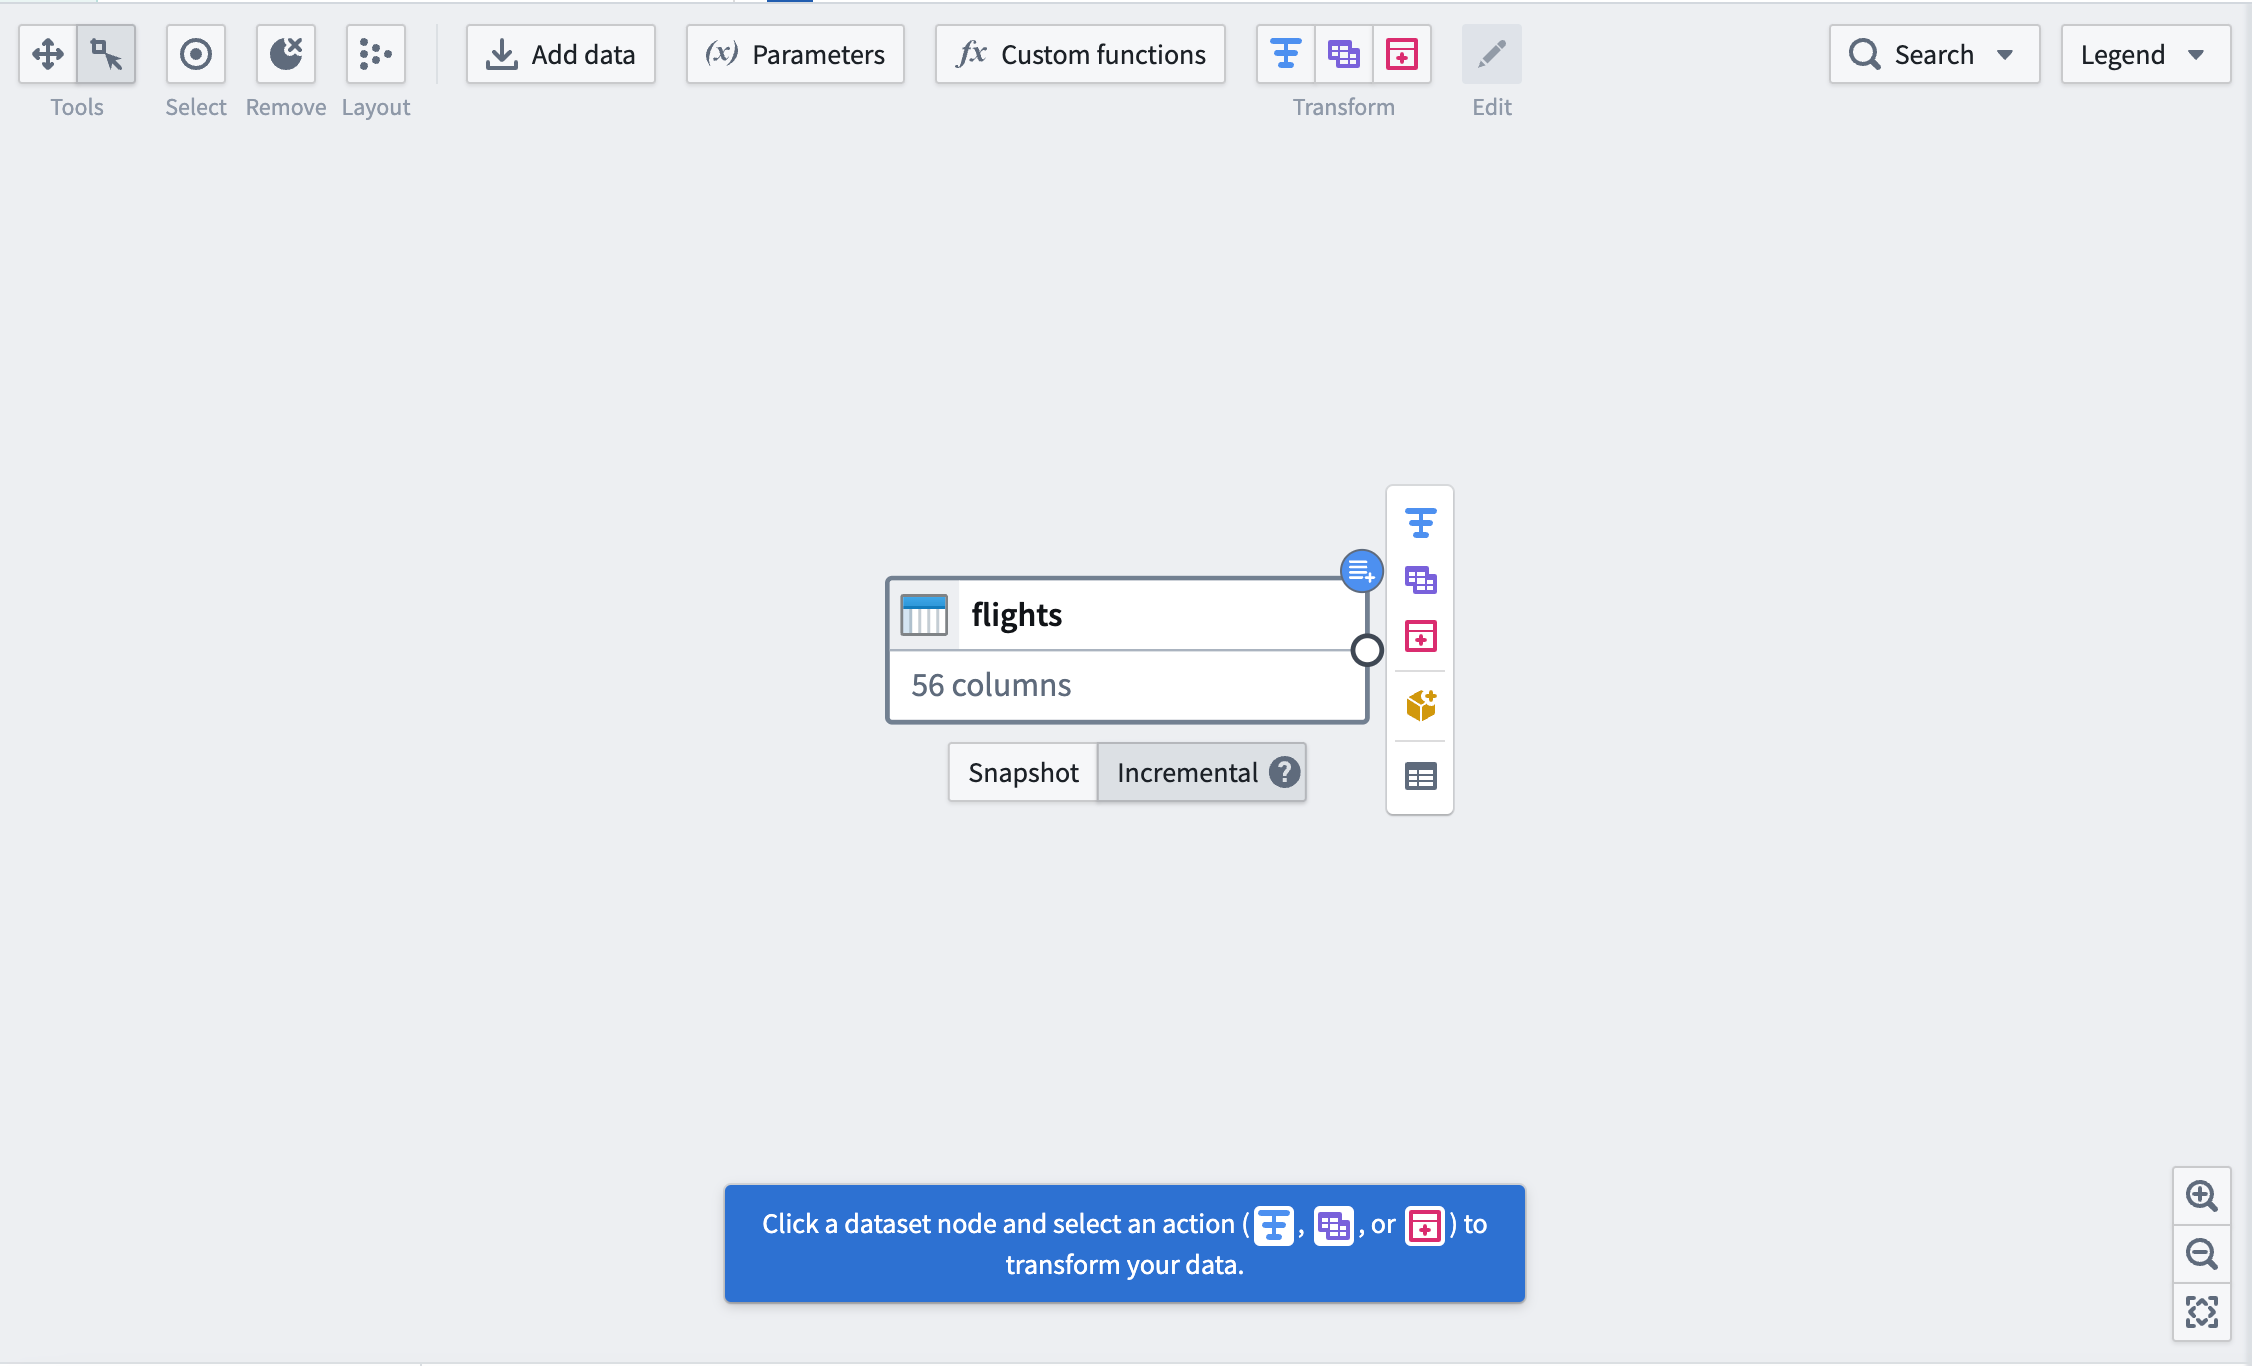Expand the Search options dropdown
The width and height of the screenshot is (2252, 1366).
tap(2006, 53)
